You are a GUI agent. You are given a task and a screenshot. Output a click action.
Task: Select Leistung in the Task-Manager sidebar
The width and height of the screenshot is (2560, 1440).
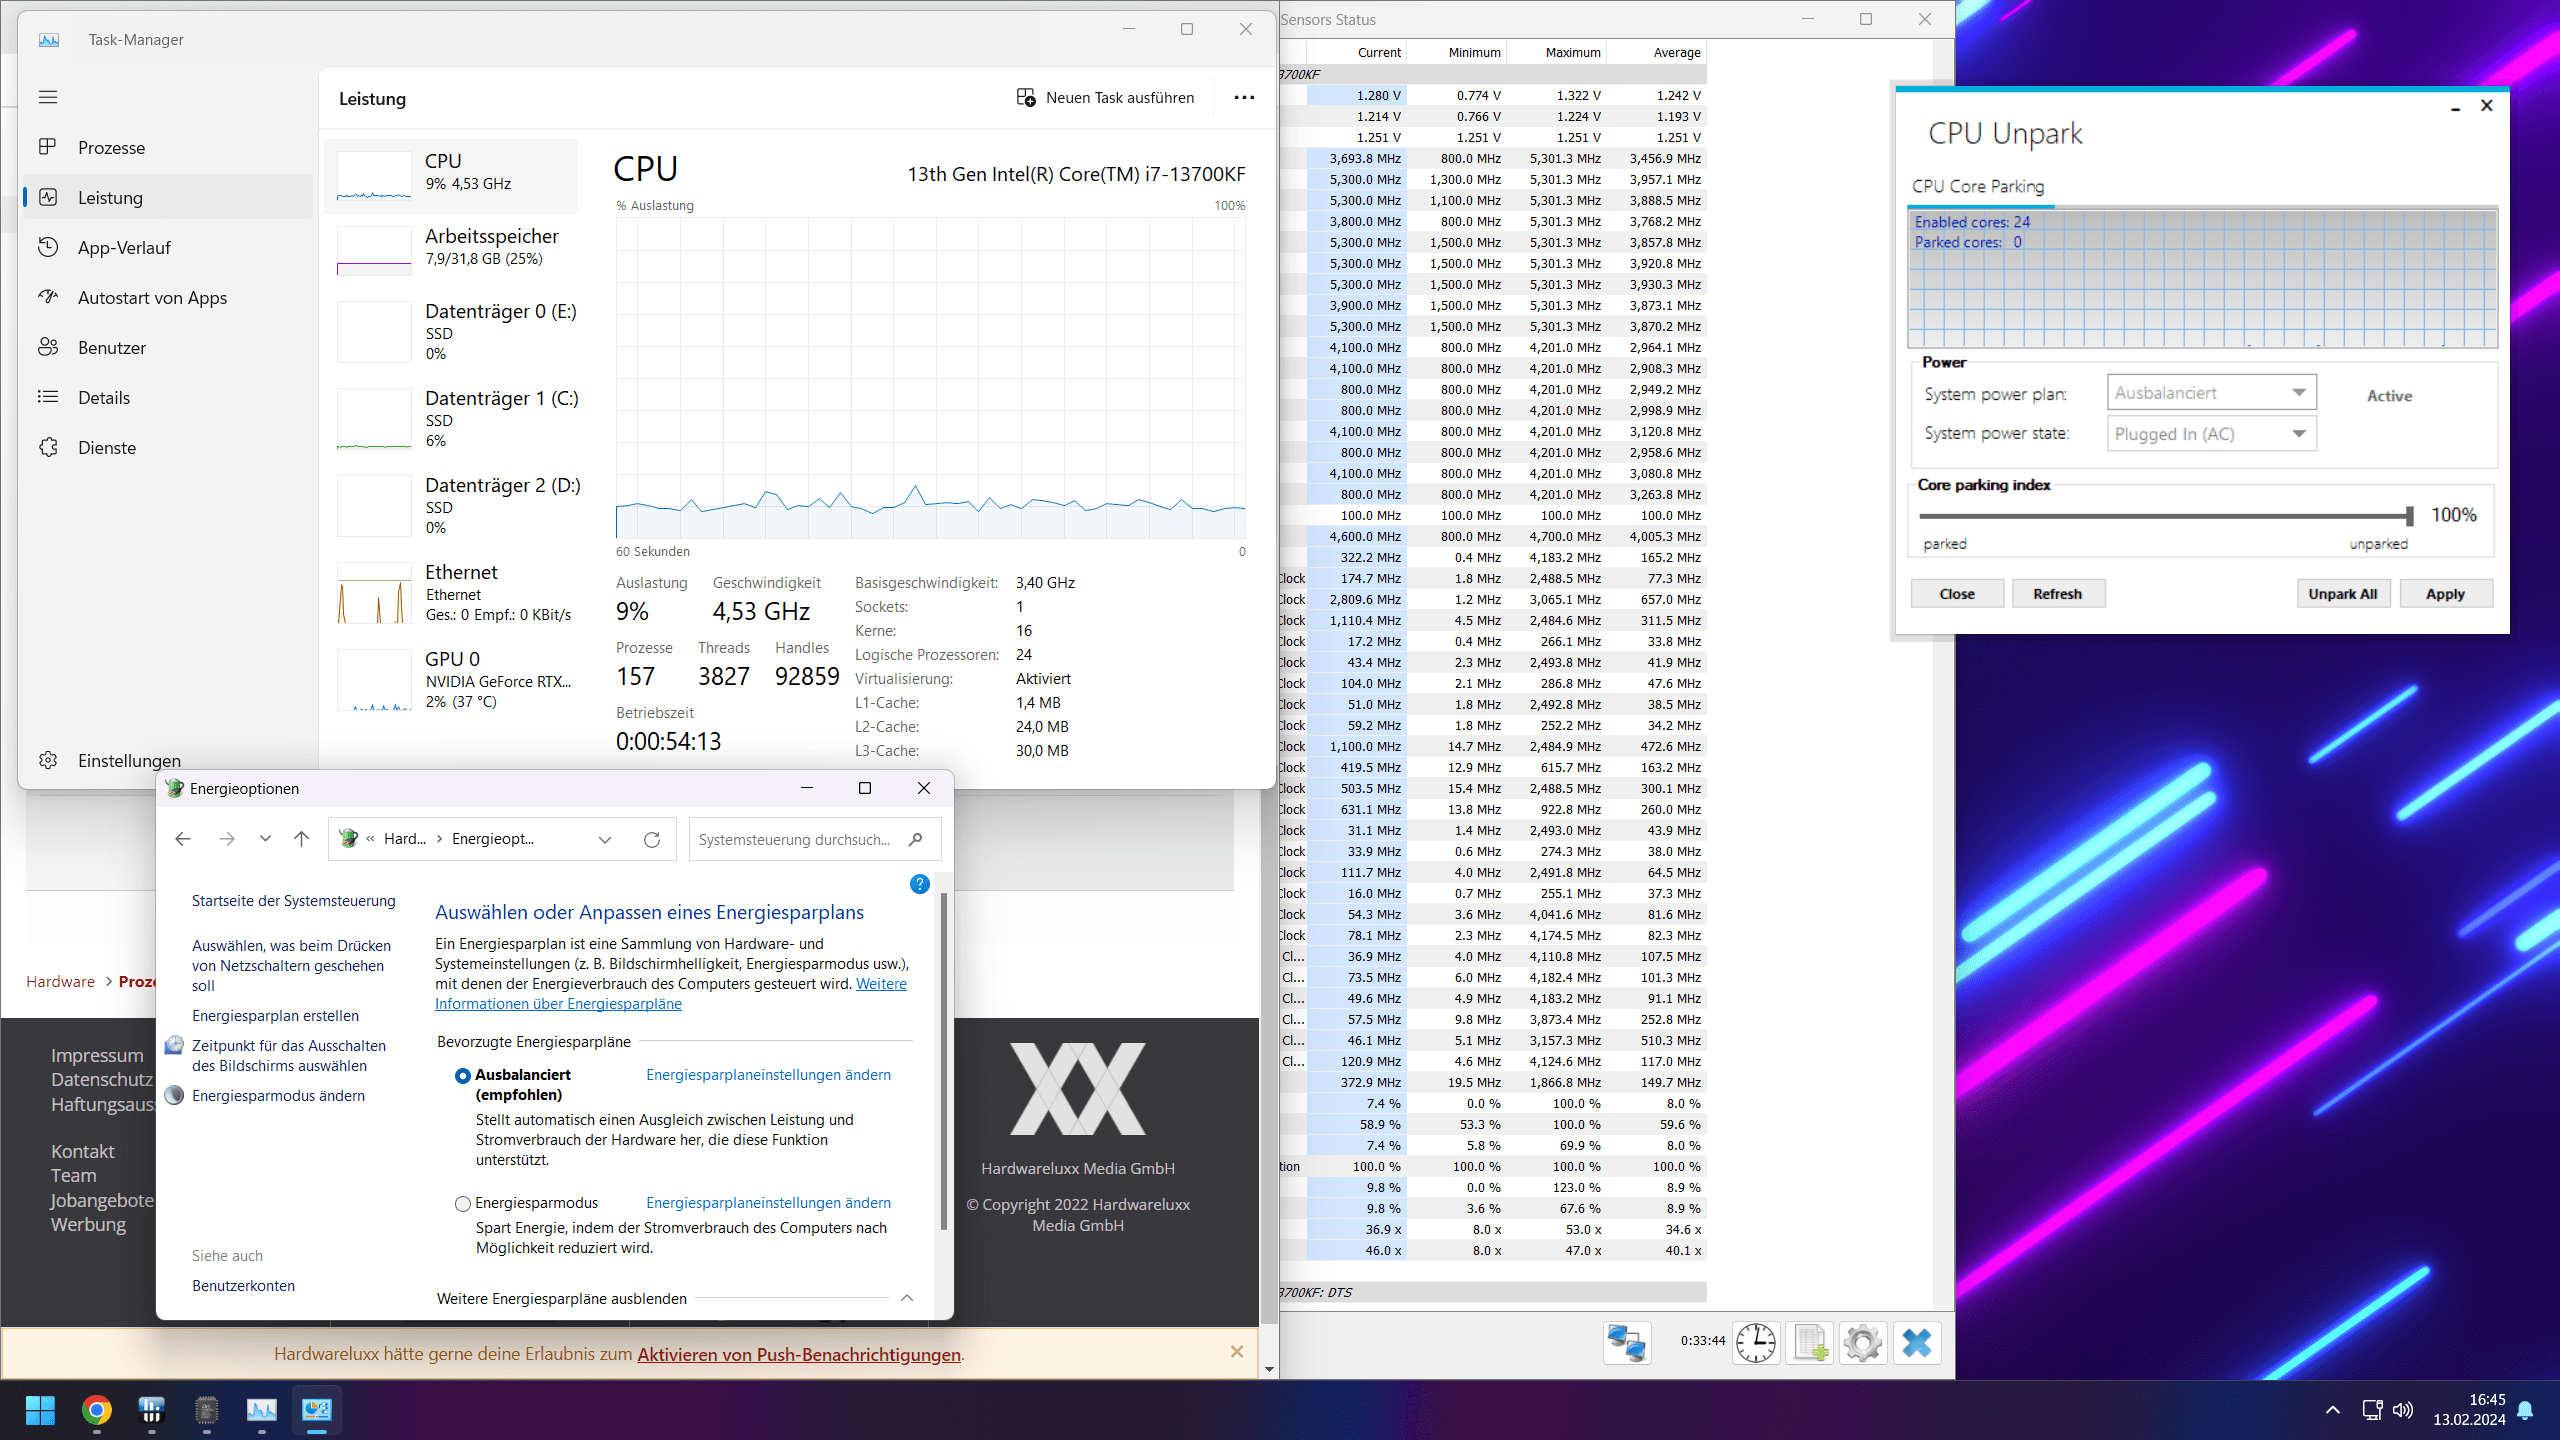point(167,197)
